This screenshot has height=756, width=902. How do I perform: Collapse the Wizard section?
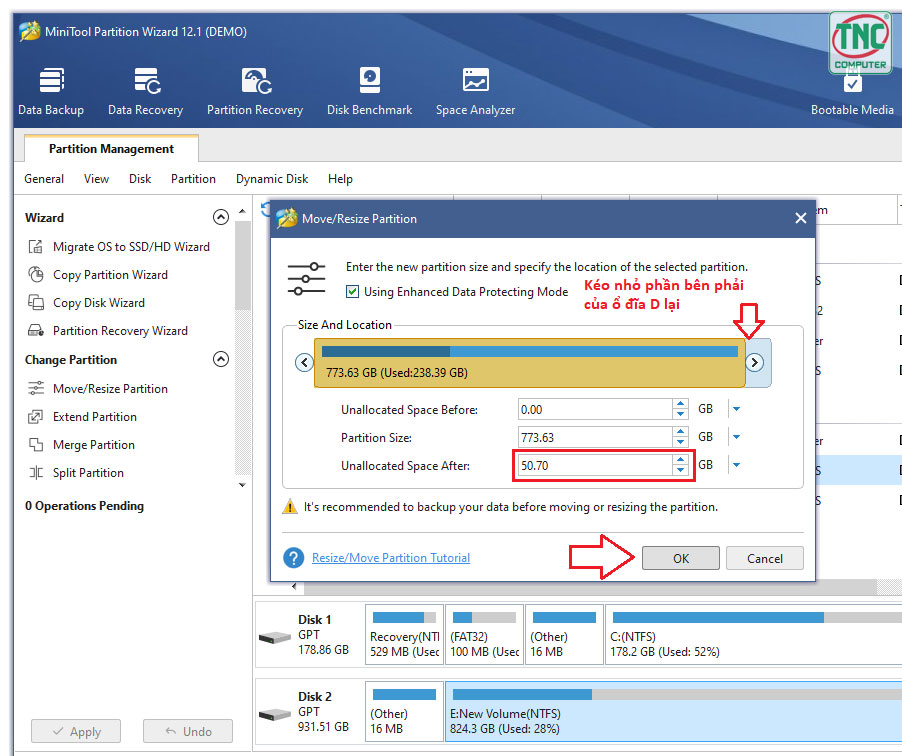(221, 217)
